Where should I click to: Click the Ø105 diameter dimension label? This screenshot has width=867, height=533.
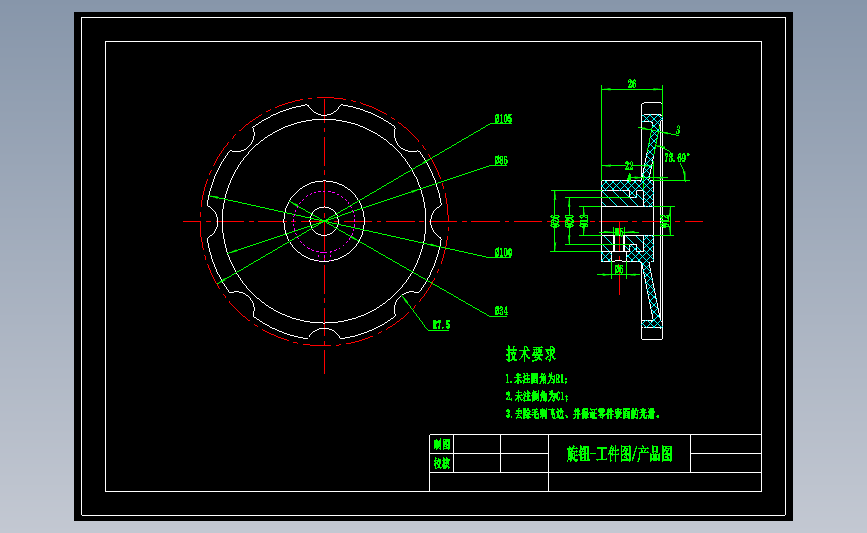503,119
